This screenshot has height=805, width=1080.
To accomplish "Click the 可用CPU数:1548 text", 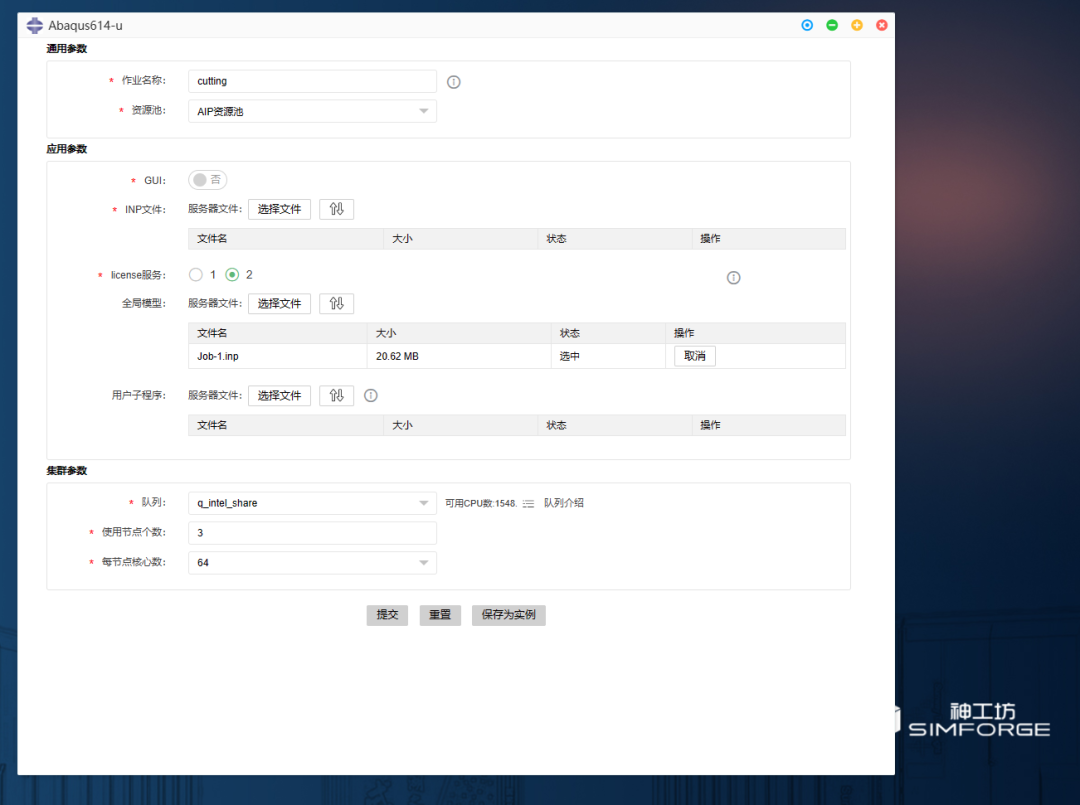I will [481, 503].
